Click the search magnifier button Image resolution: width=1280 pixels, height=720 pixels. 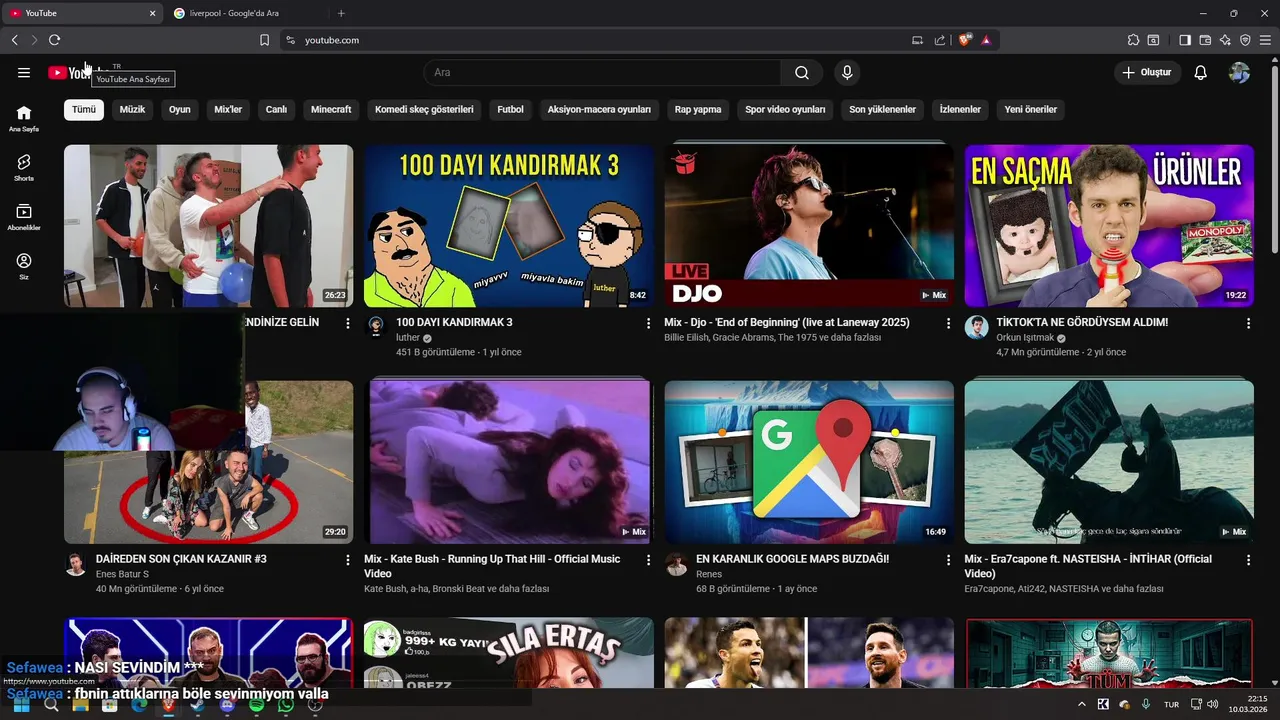coord(802,73)
